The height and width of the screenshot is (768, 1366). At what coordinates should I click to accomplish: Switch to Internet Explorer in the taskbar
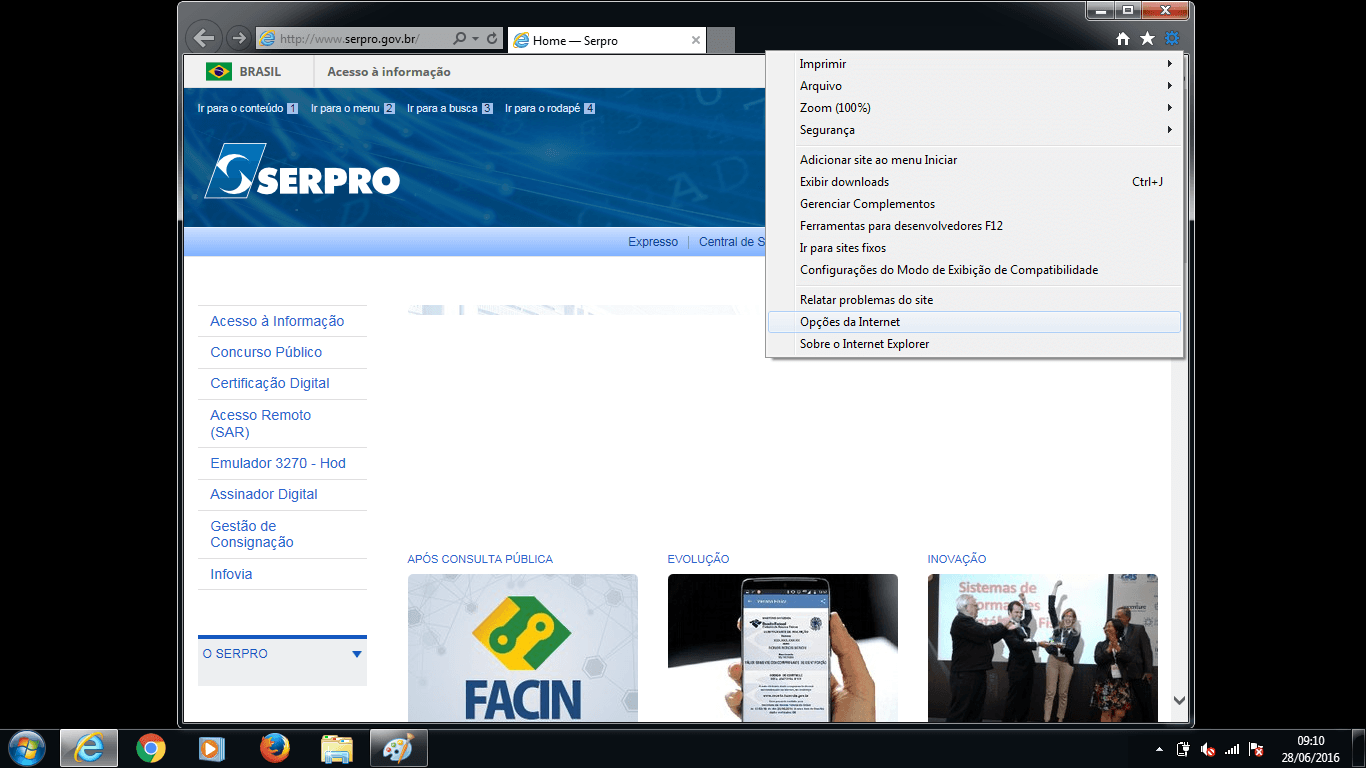click(x=89, y=748)
